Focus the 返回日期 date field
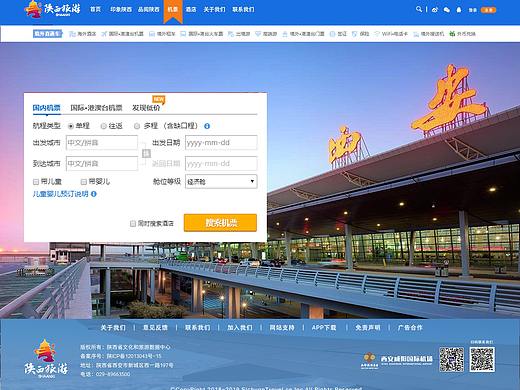520x390 pixels. [x=221, y=164]
